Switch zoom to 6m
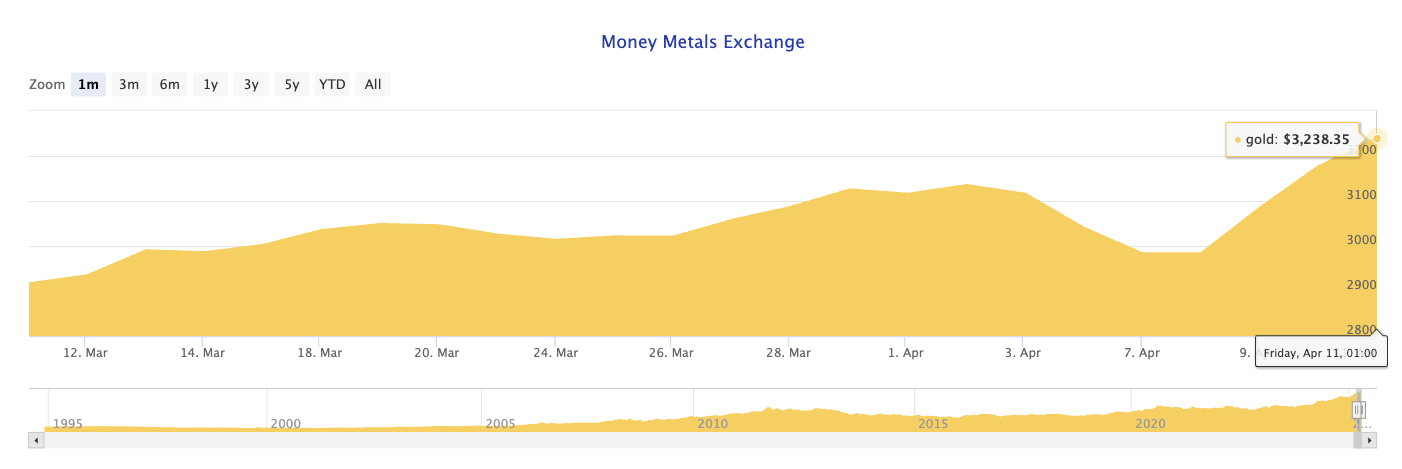1402x469 pixels. tap(169, 85)
